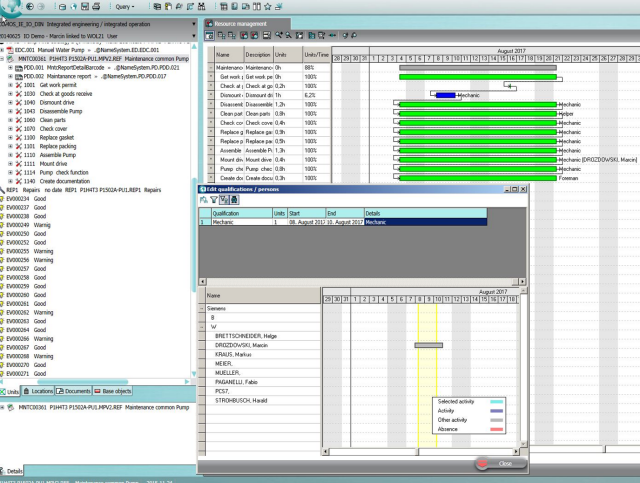This screenshot has width=640, height=483.
Task: Click the zoom out magnifier in Resource management
Action: tap(288, 36)
